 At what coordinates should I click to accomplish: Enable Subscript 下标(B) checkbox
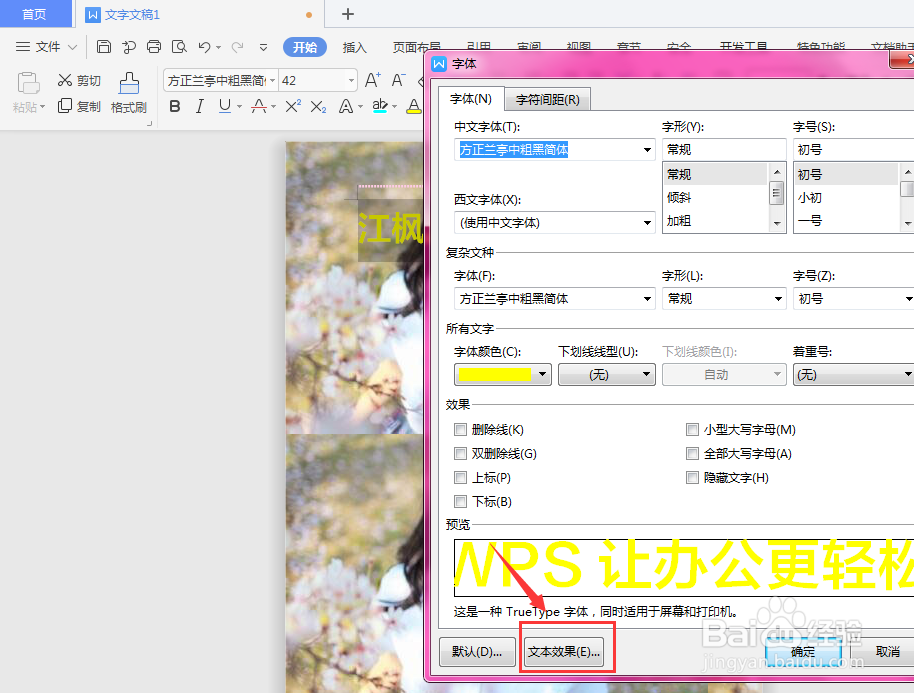tap(460, 501)
